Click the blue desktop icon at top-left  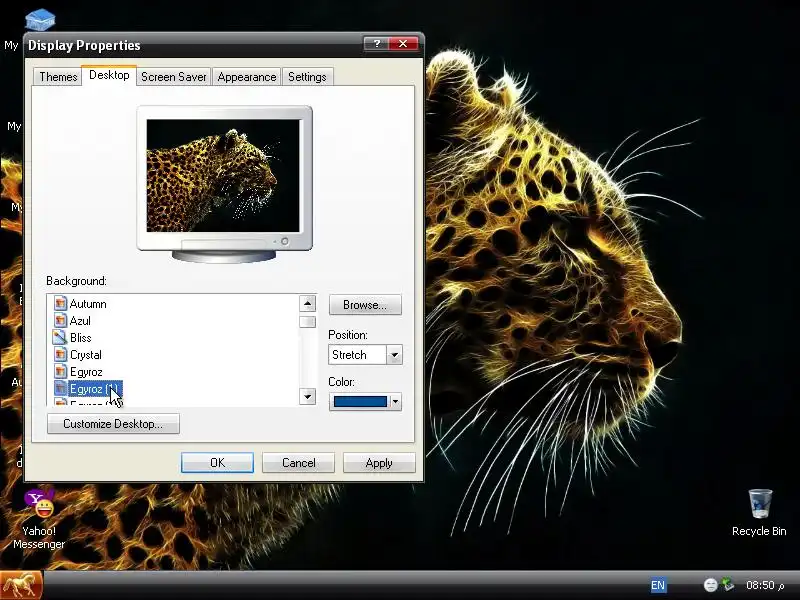tap(40, 19)
